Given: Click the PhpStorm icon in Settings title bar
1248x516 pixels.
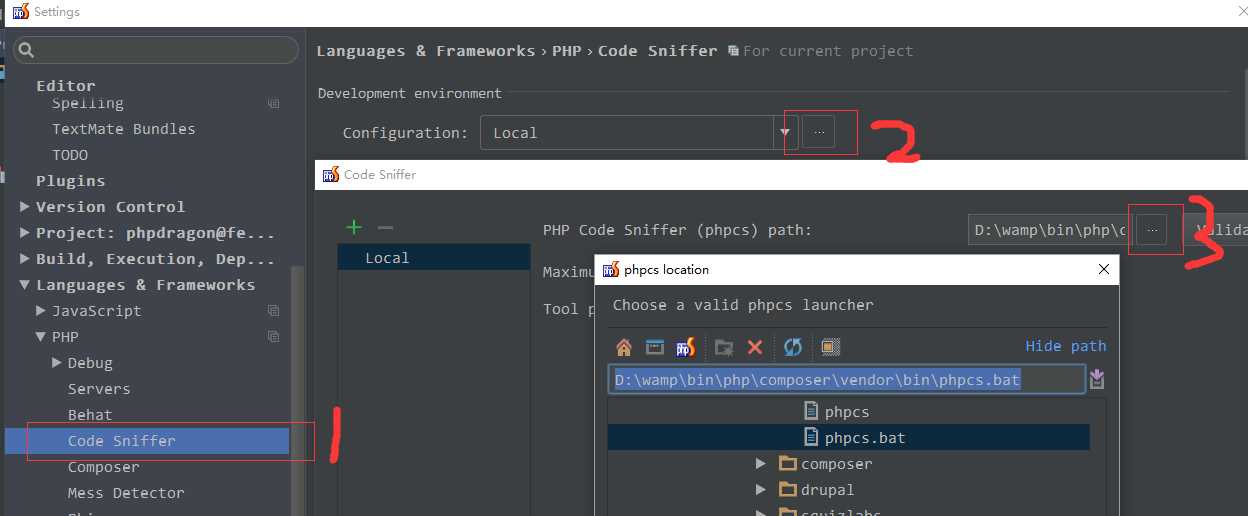Looking at the screenshot, I should [x=19, y=12].
